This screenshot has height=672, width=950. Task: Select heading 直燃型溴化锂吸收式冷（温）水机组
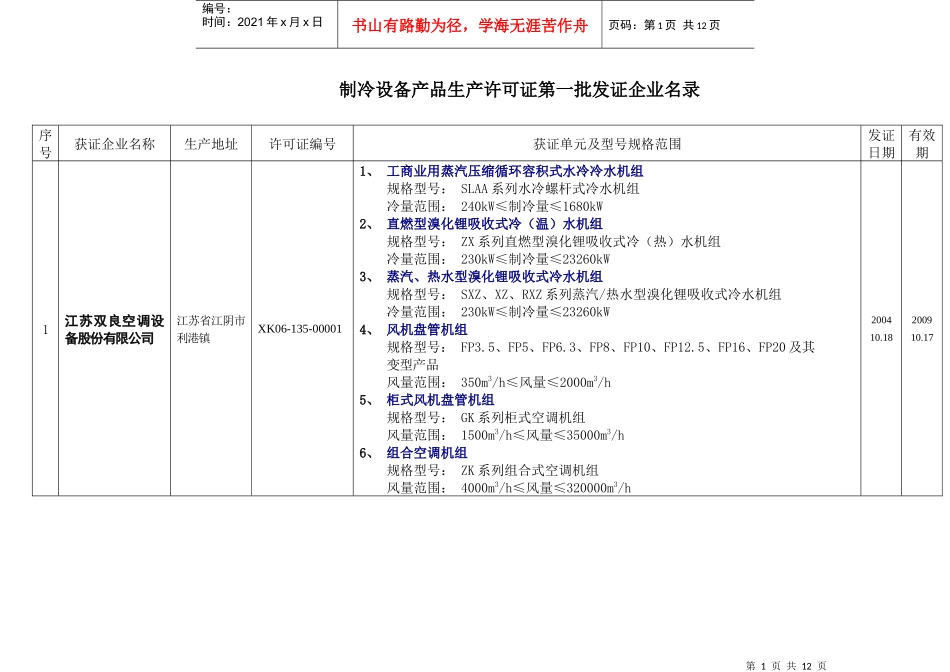pyautogui.click(x=494, y=224)
